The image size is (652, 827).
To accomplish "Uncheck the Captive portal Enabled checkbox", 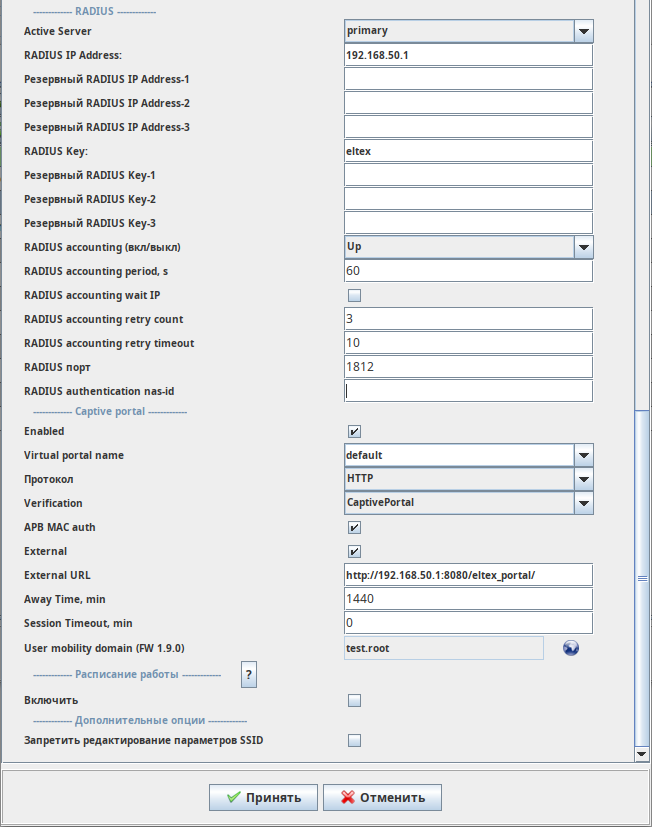I will (354, 432).
